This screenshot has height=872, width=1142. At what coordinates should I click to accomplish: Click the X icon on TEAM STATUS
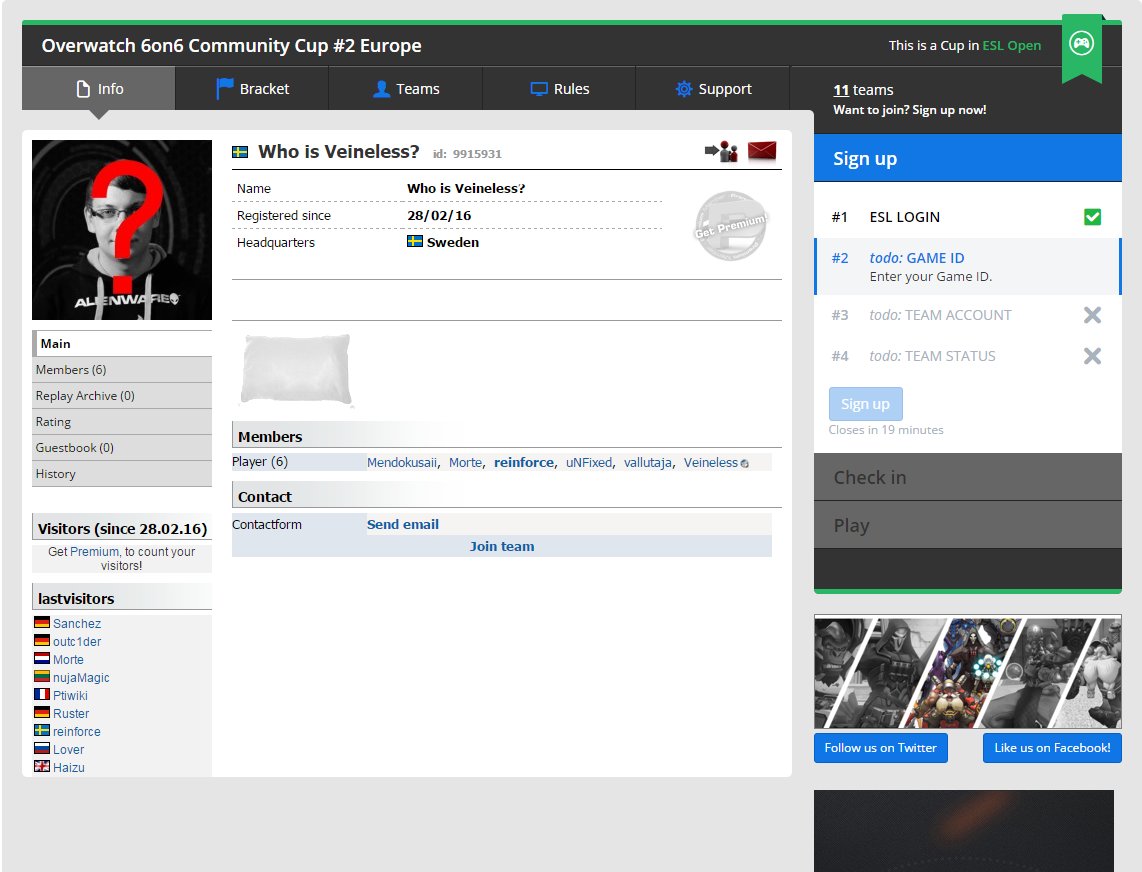pyautogui.click(x=1092, y=356)
